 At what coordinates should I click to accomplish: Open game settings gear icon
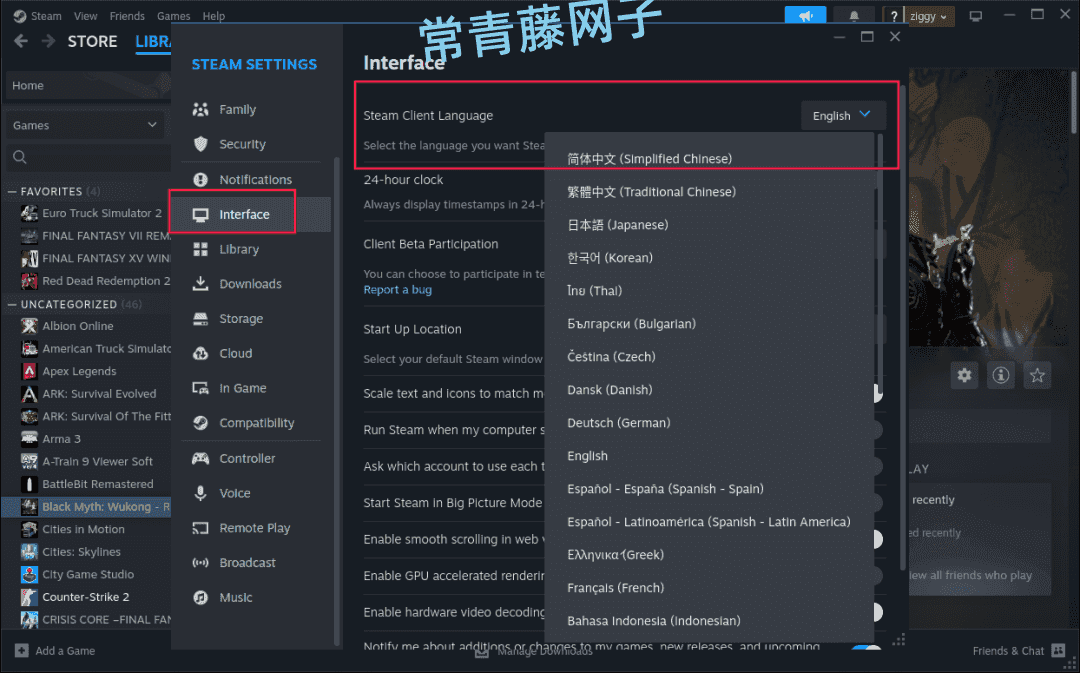[964, 375]
